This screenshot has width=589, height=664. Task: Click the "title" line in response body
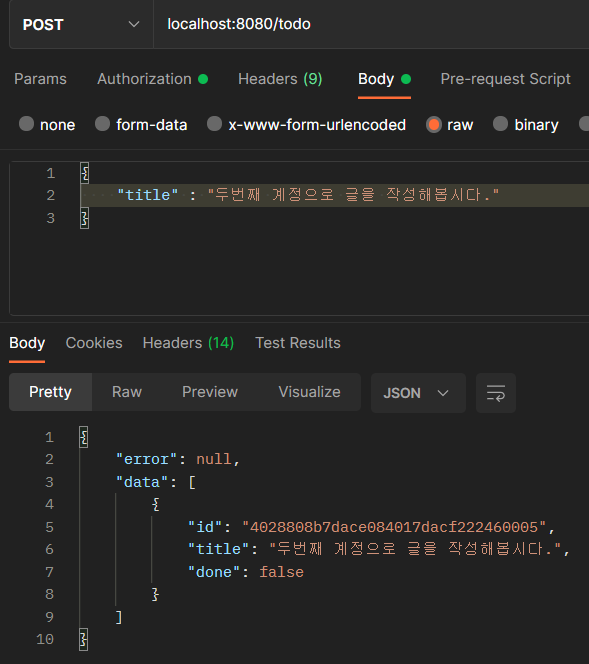pyautogui.click(x=378, y=550)
